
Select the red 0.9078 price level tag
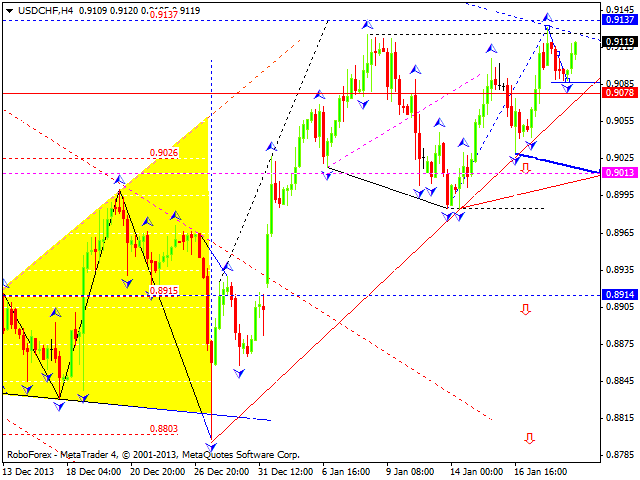tap(620, 93)
